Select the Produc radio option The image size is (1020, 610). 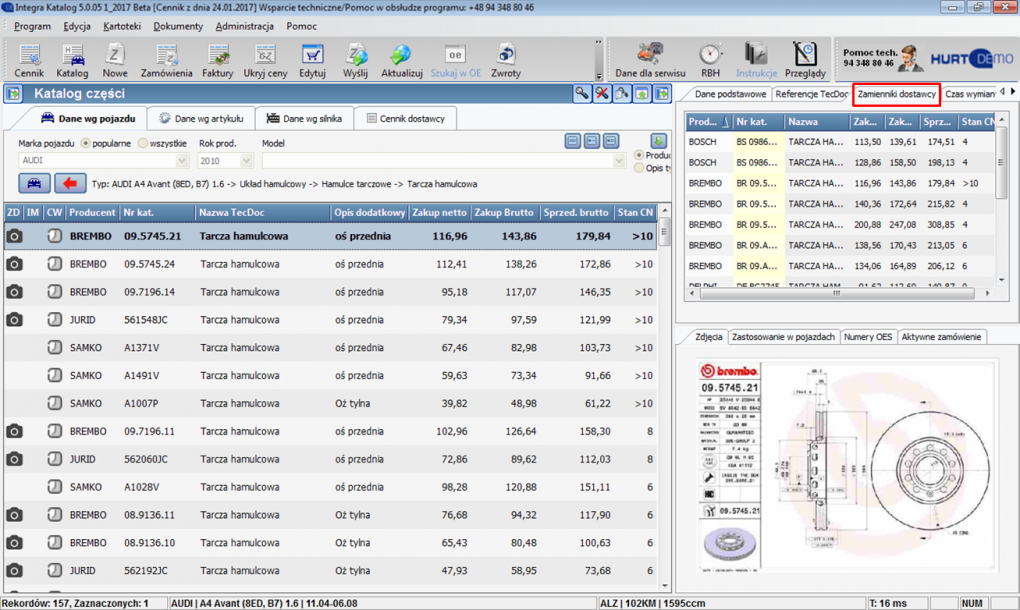639,155
